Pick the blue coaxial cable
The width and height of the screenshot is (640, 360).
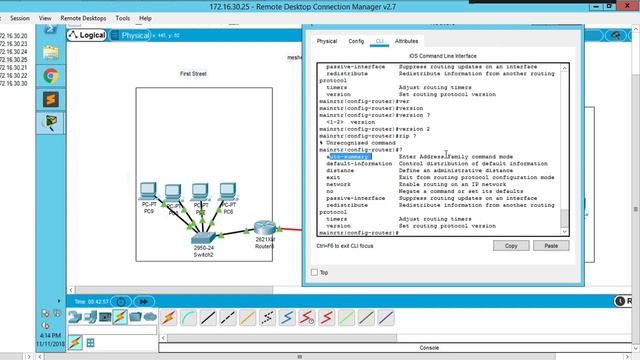click(x=287, y=318)
